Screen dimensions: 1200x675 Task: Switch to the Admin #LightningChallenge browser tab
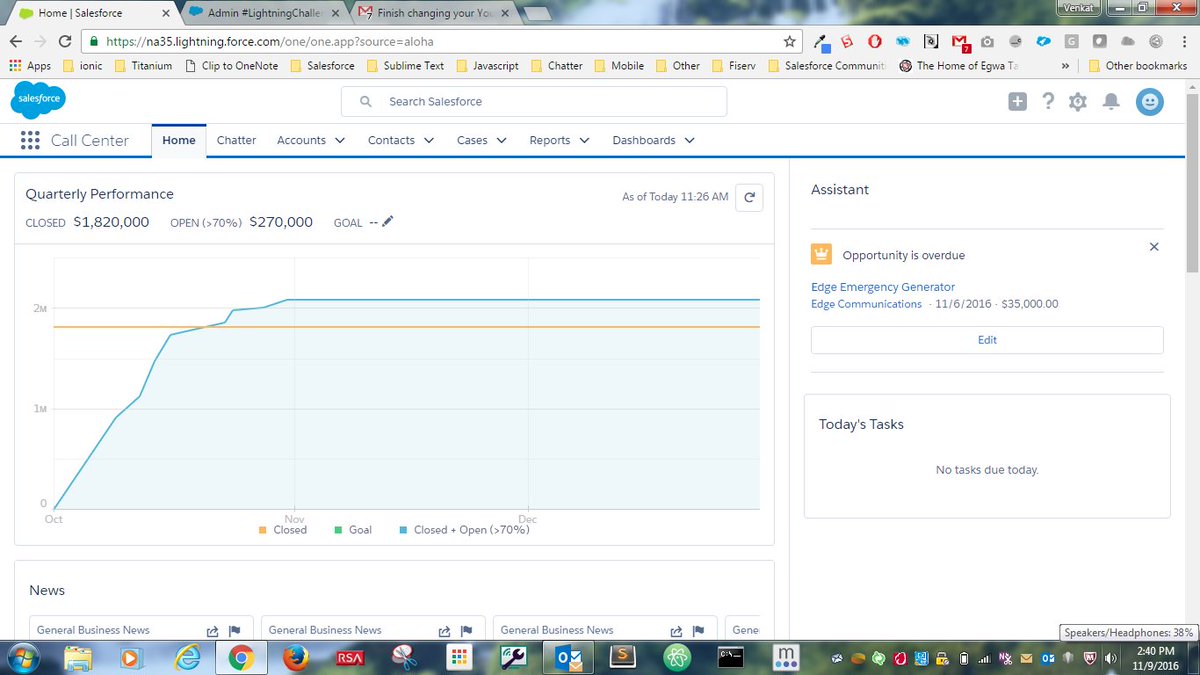pyautogui.click(x=265, y=13)
